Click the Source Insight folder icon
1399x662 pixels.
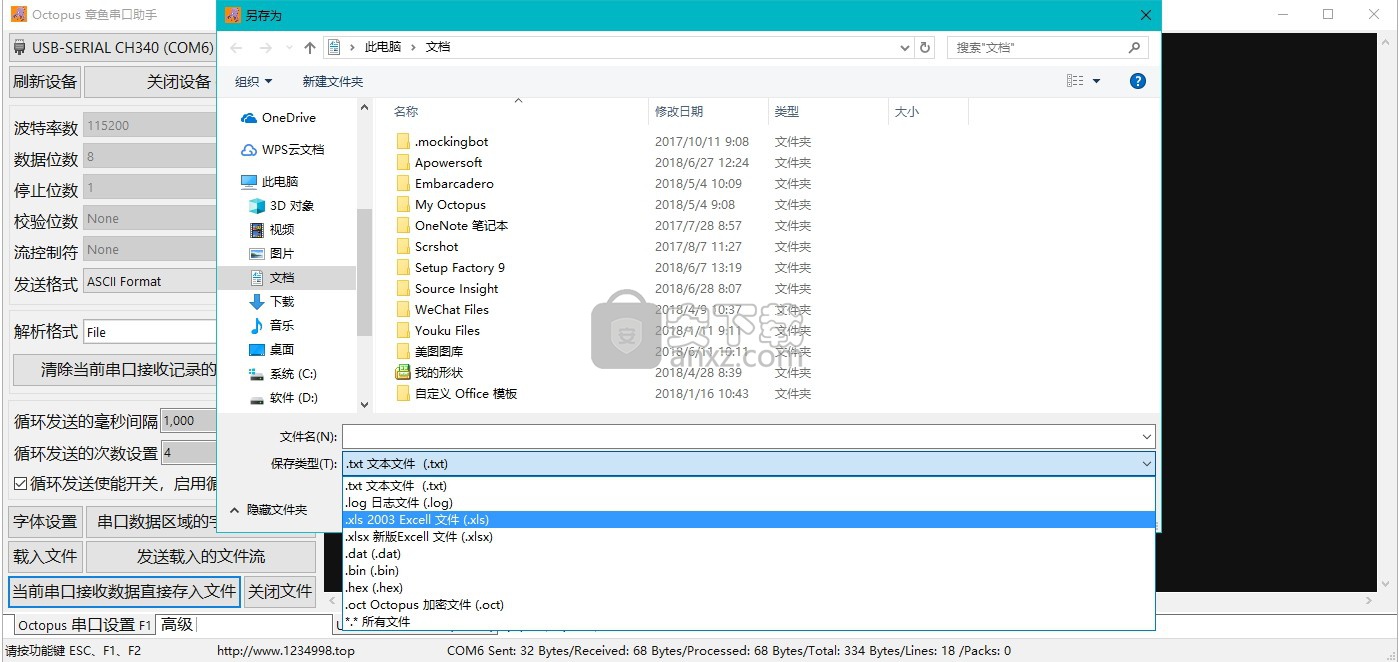coord(403,289)
